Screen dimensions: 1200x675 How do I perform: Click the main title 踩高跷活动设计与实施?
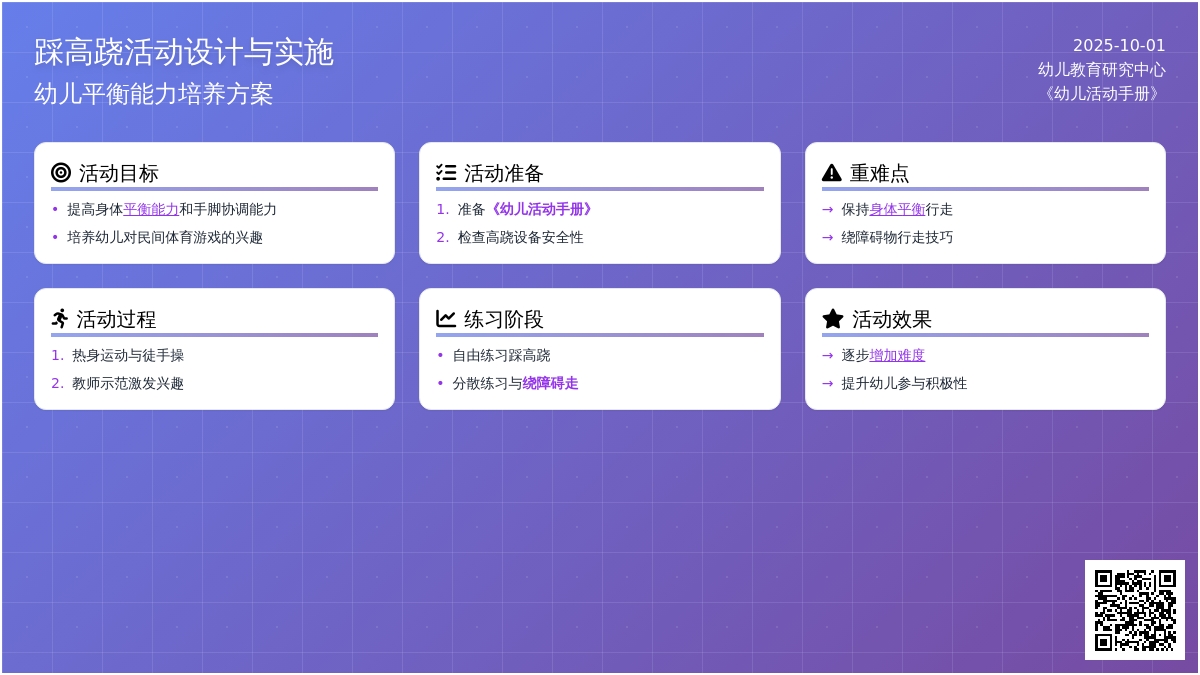[184, 52]
